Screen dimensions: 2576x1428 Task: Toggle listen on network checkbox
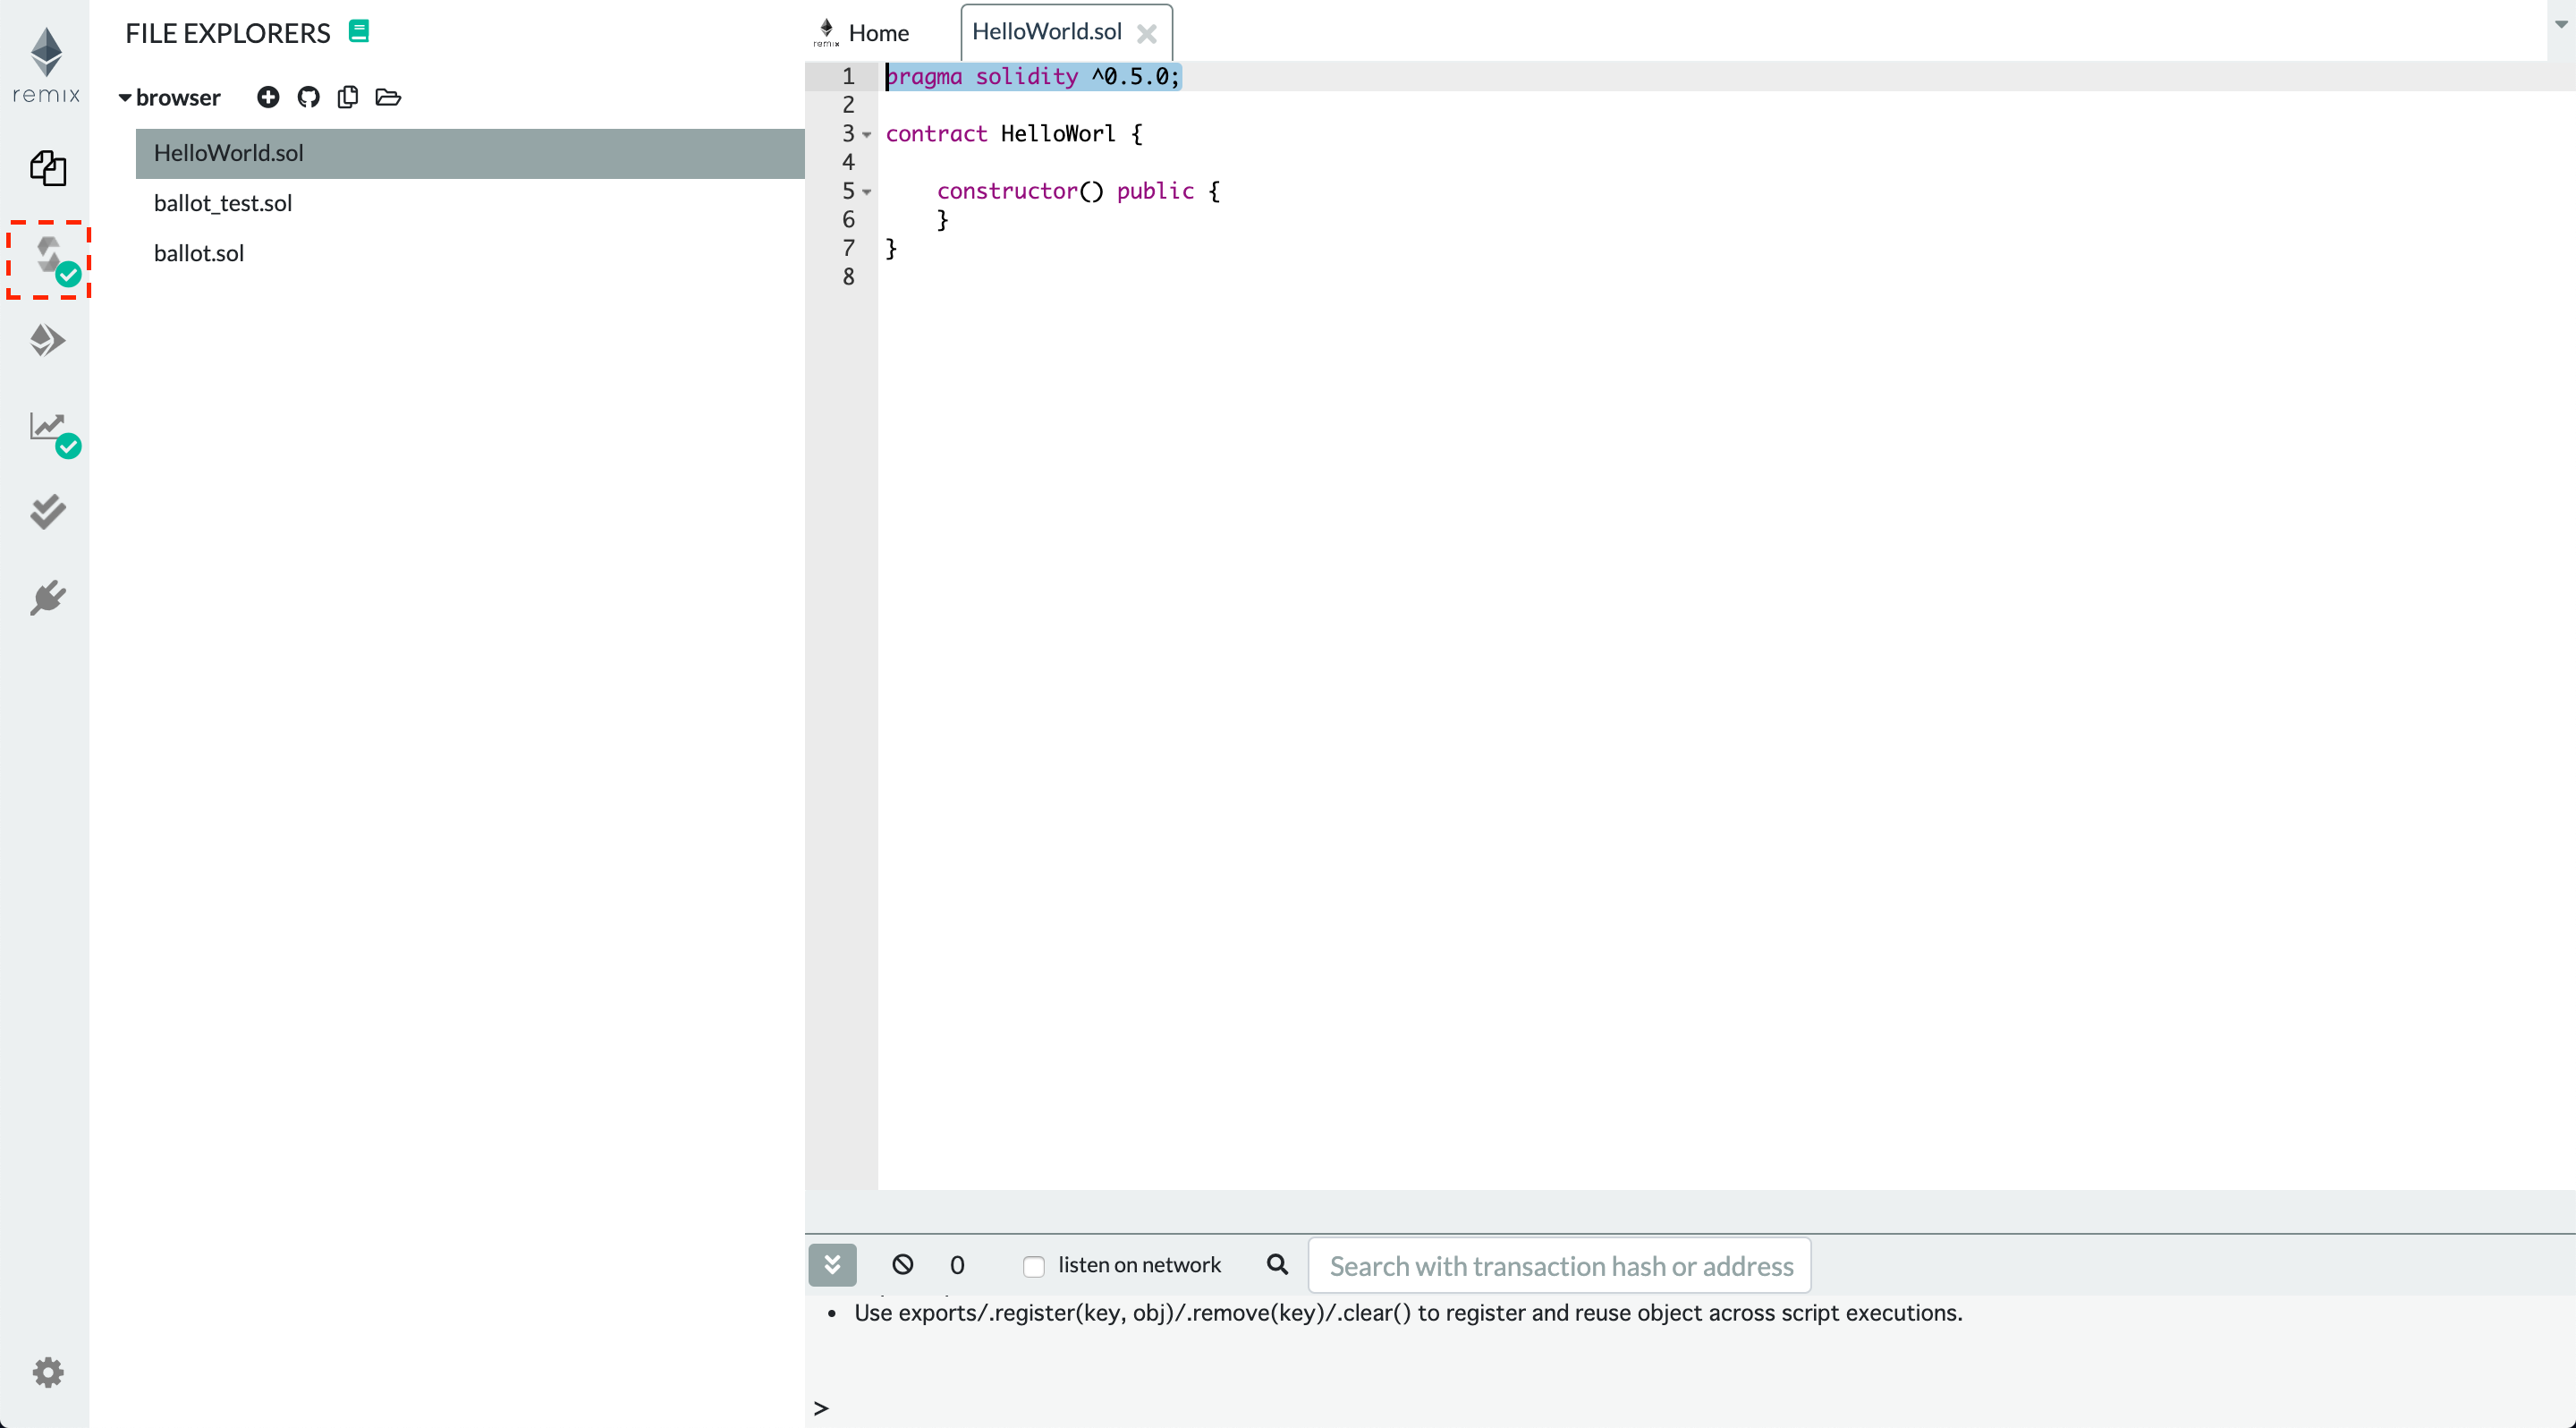click(1033, 1266)
